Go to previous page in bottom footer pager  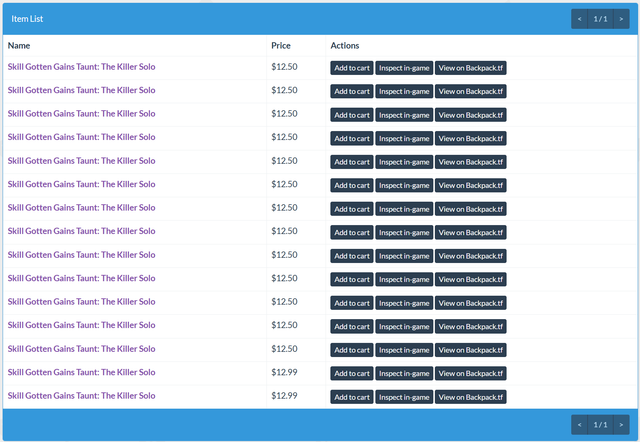click(x=580, y=425)
